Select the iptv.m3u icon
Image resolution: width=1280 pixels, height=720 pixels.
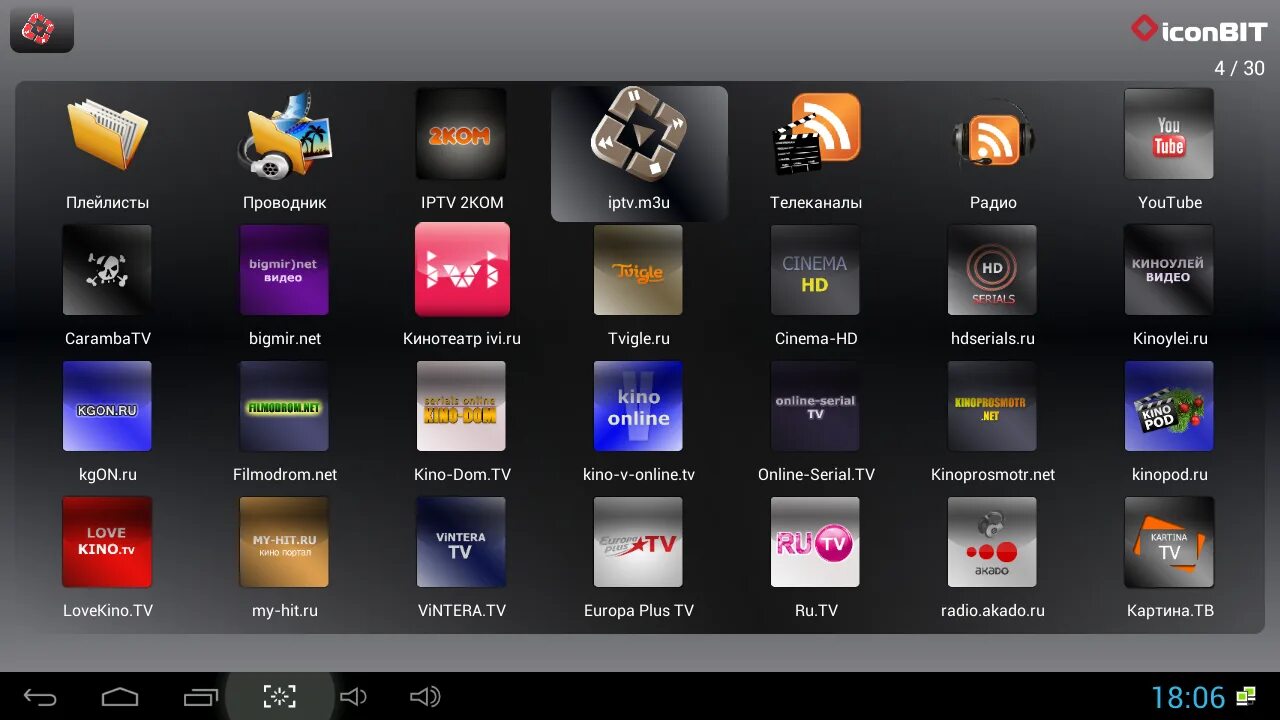tap(639, 134)
